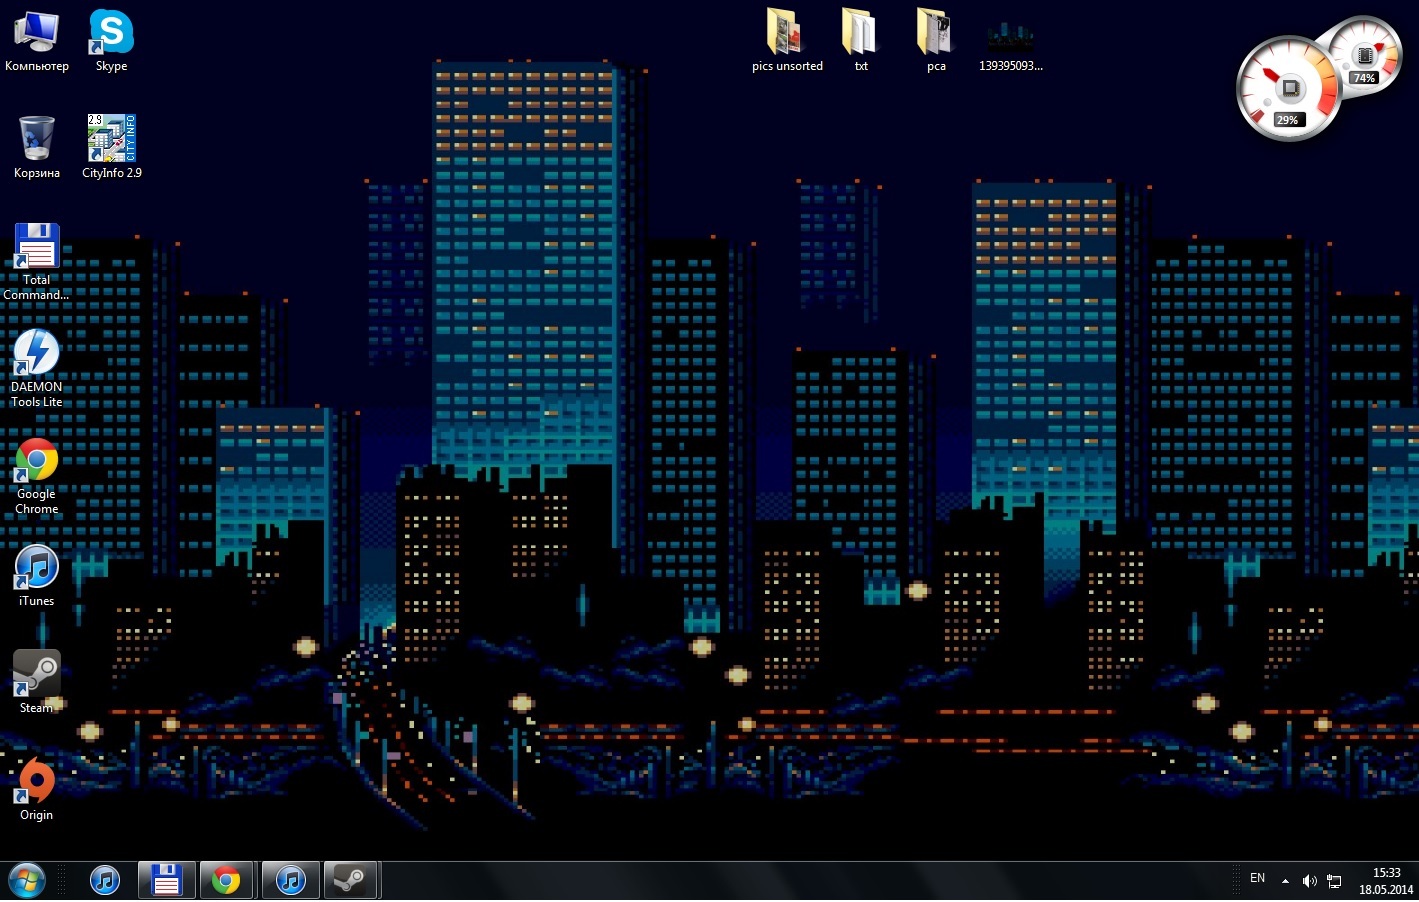
Task: Switch to Steam in the taskbar
Action: point(350,881)
